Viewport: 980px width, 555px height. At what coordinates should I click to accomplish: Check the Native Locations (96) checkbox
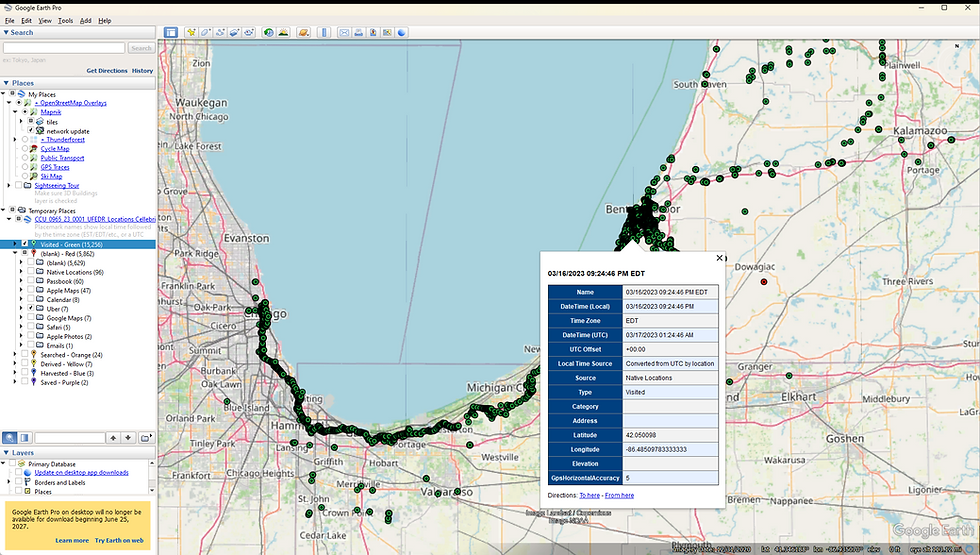31,272
